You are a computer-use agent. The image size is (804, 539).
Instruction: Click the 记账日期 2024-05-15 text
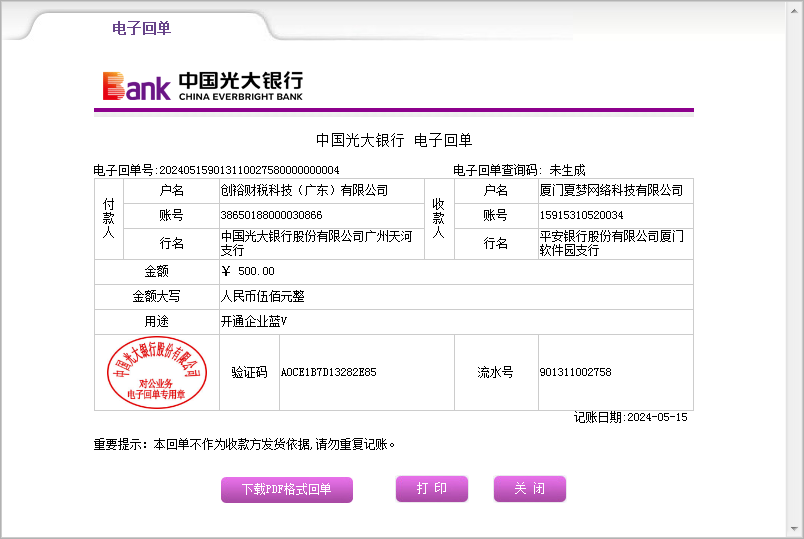(x=630, y=417)
